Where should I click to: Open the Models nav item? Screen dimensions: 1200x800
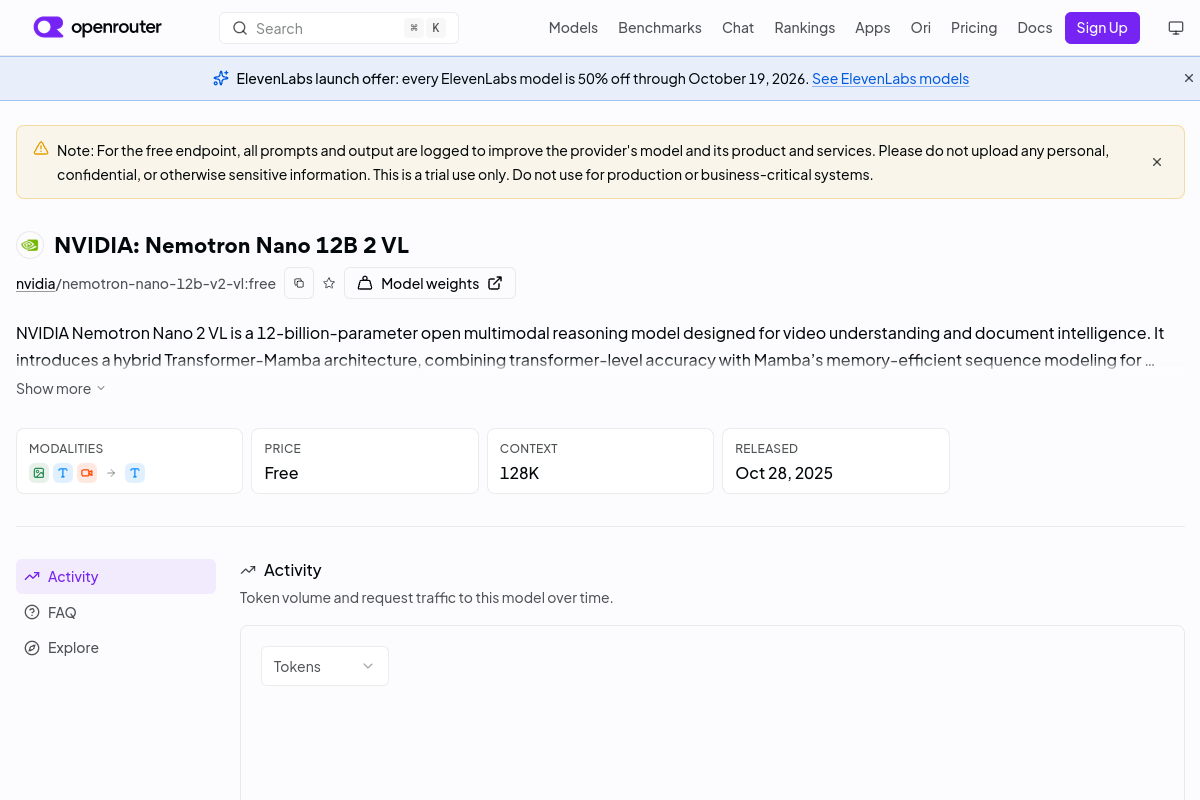click(x=573, y=28)
